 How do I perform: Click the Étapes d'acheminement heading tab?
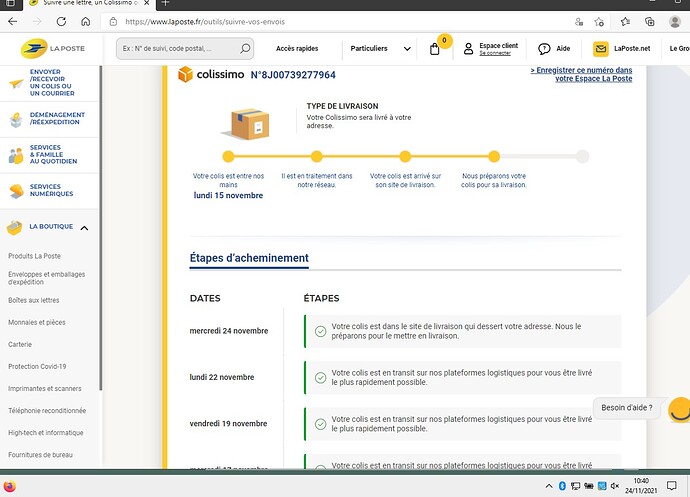(249, 258)
